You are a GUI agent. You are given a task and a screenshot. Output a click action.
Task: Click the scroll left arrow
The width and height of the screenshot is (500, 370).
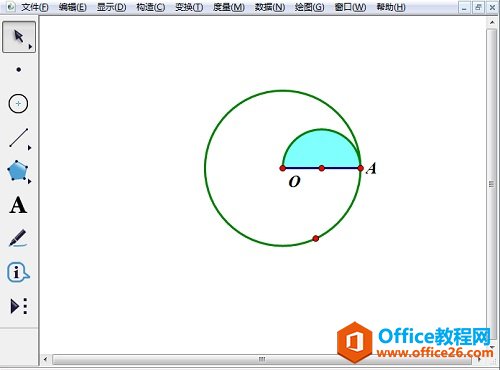pos(46,360)
